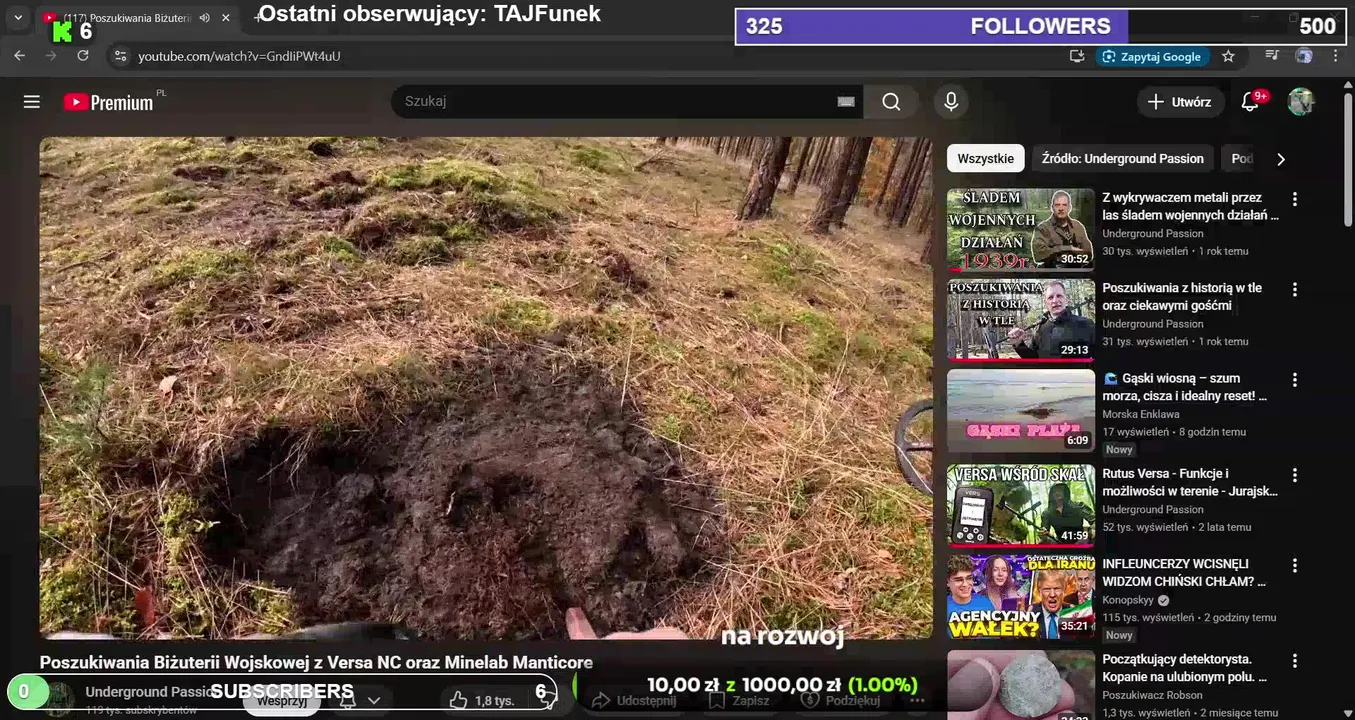Open options for 'Rutus Versa - Funkcje' video
The width and height of the screenshot is (1355, 720).
[1295, 475]
